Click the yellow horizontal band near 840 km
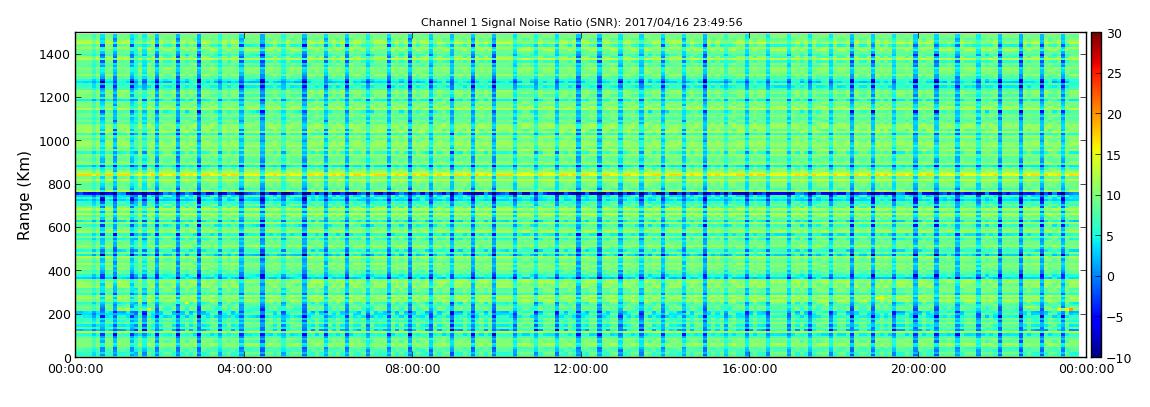The image size is (1150, 407). tap(577, 175)
